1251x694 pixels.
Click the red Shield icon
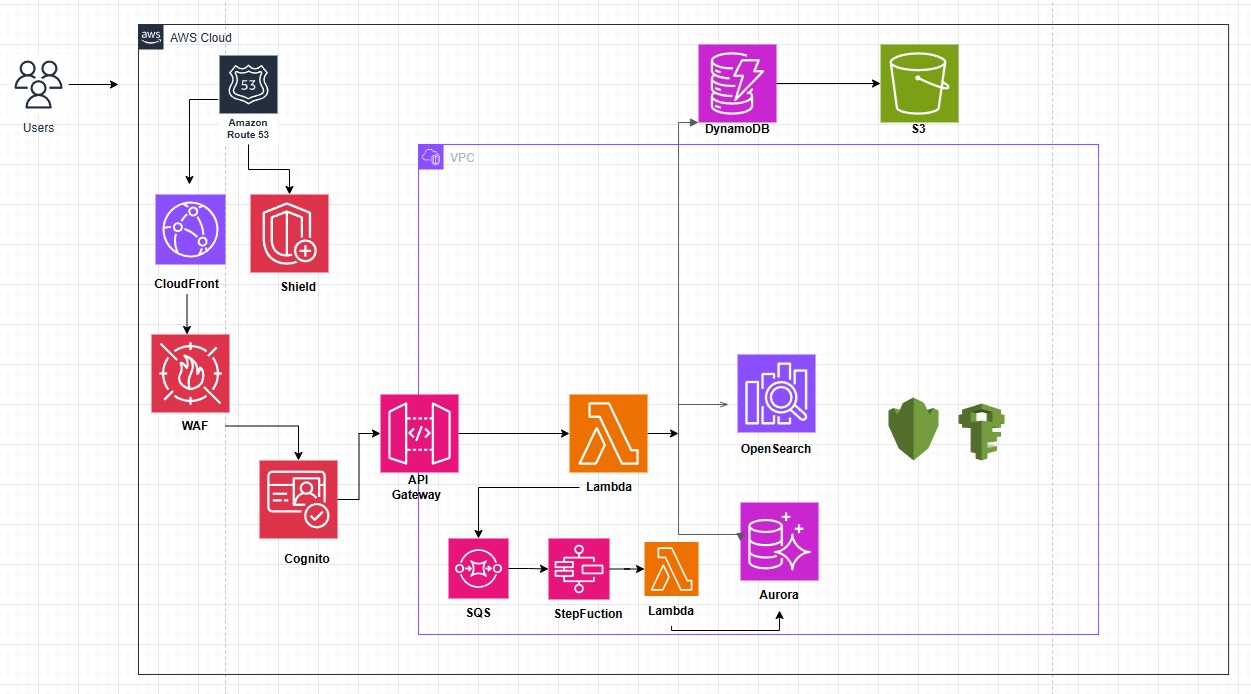pos(290,233)
